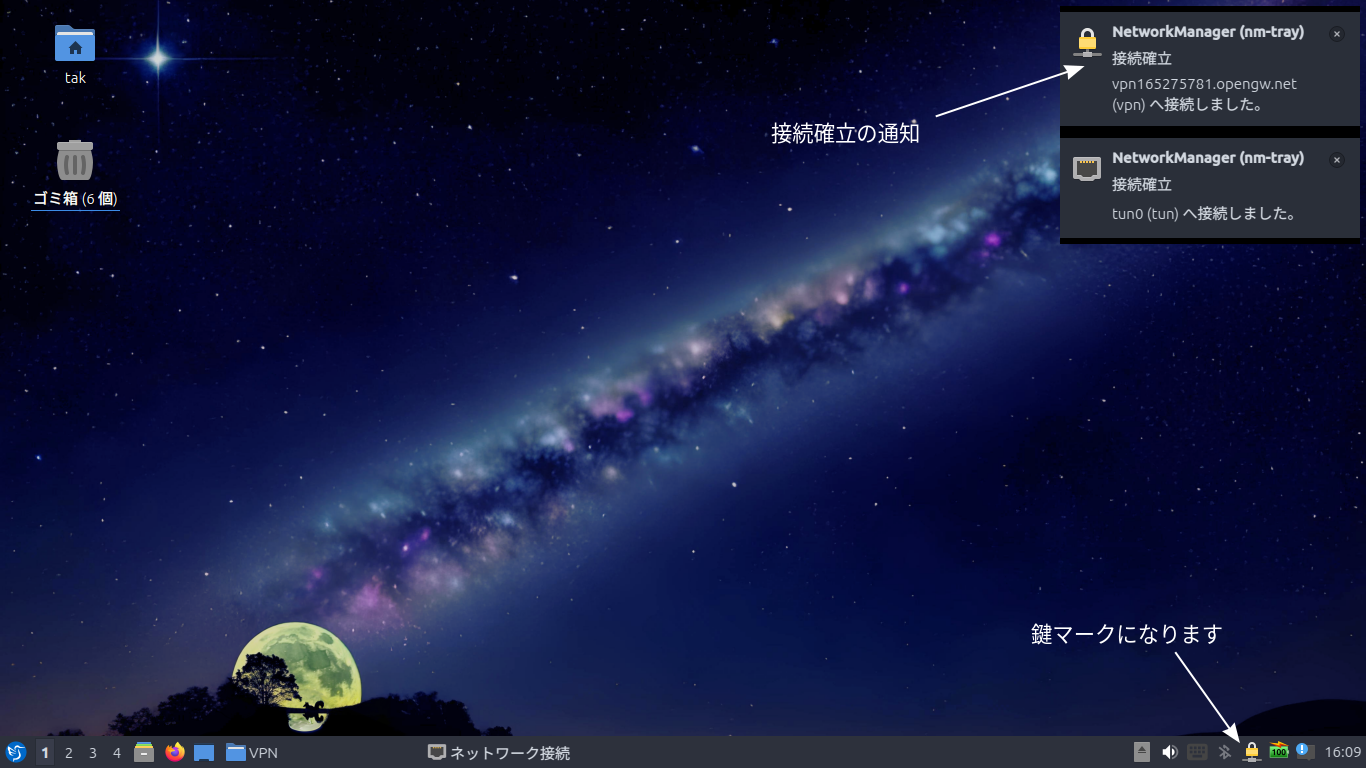Click the 16:09 clock
1366x768 pixels.
pyautogui.click(x=1343, y=753)
